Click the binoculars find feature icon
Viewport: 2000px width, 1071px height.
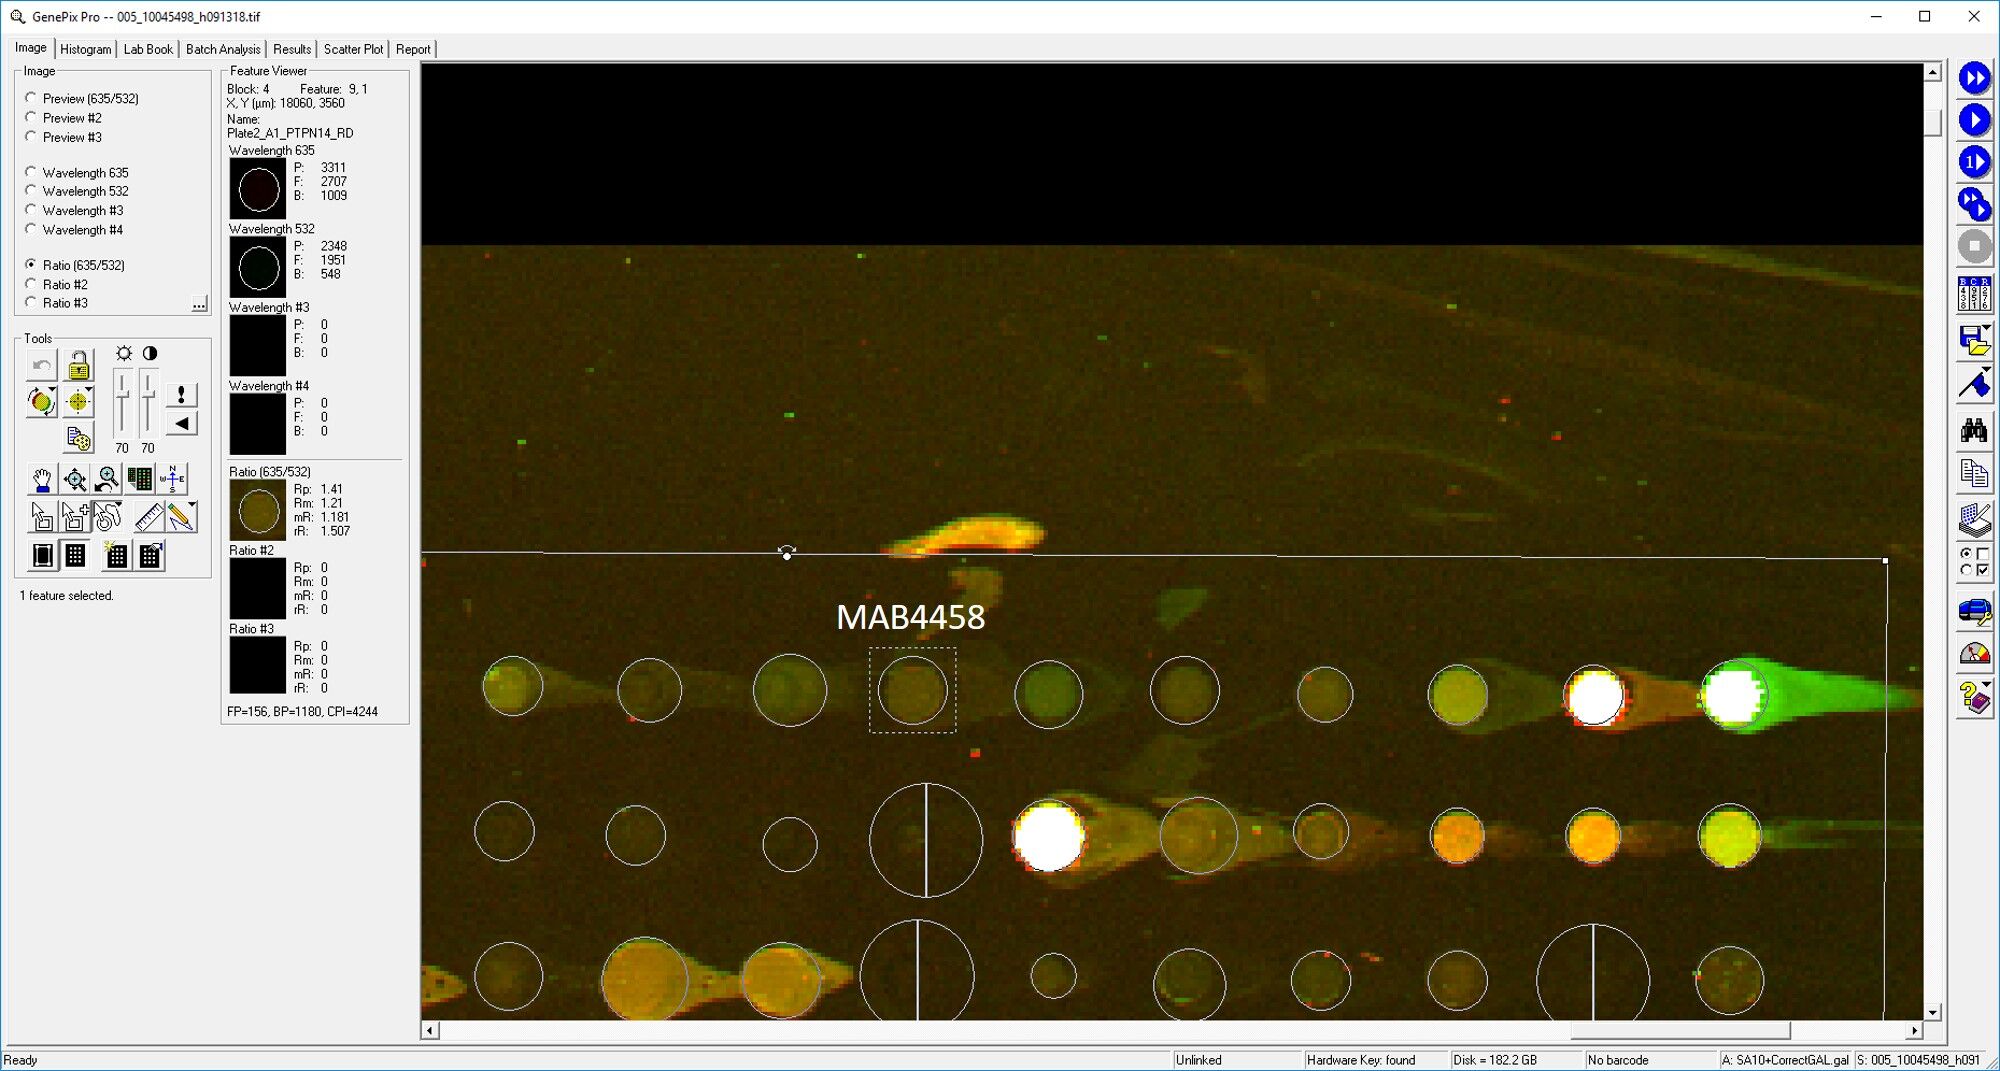1973,431
